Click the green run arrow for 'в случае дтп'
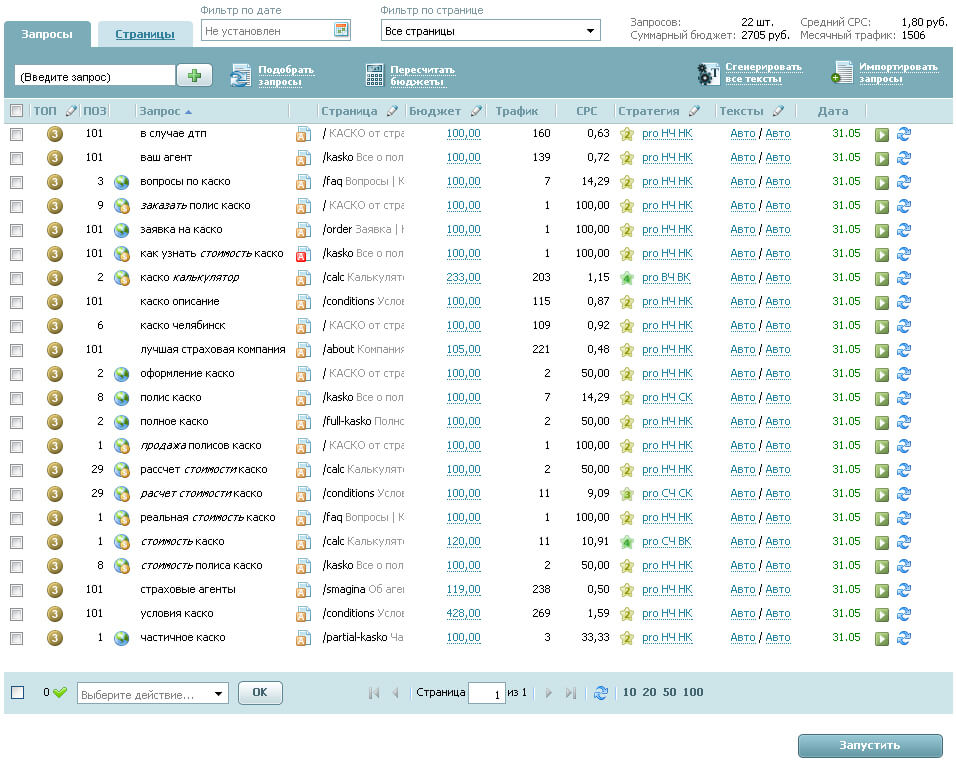Image resolution: width=956 pixels, height=763 pixels. pos(882,134)
